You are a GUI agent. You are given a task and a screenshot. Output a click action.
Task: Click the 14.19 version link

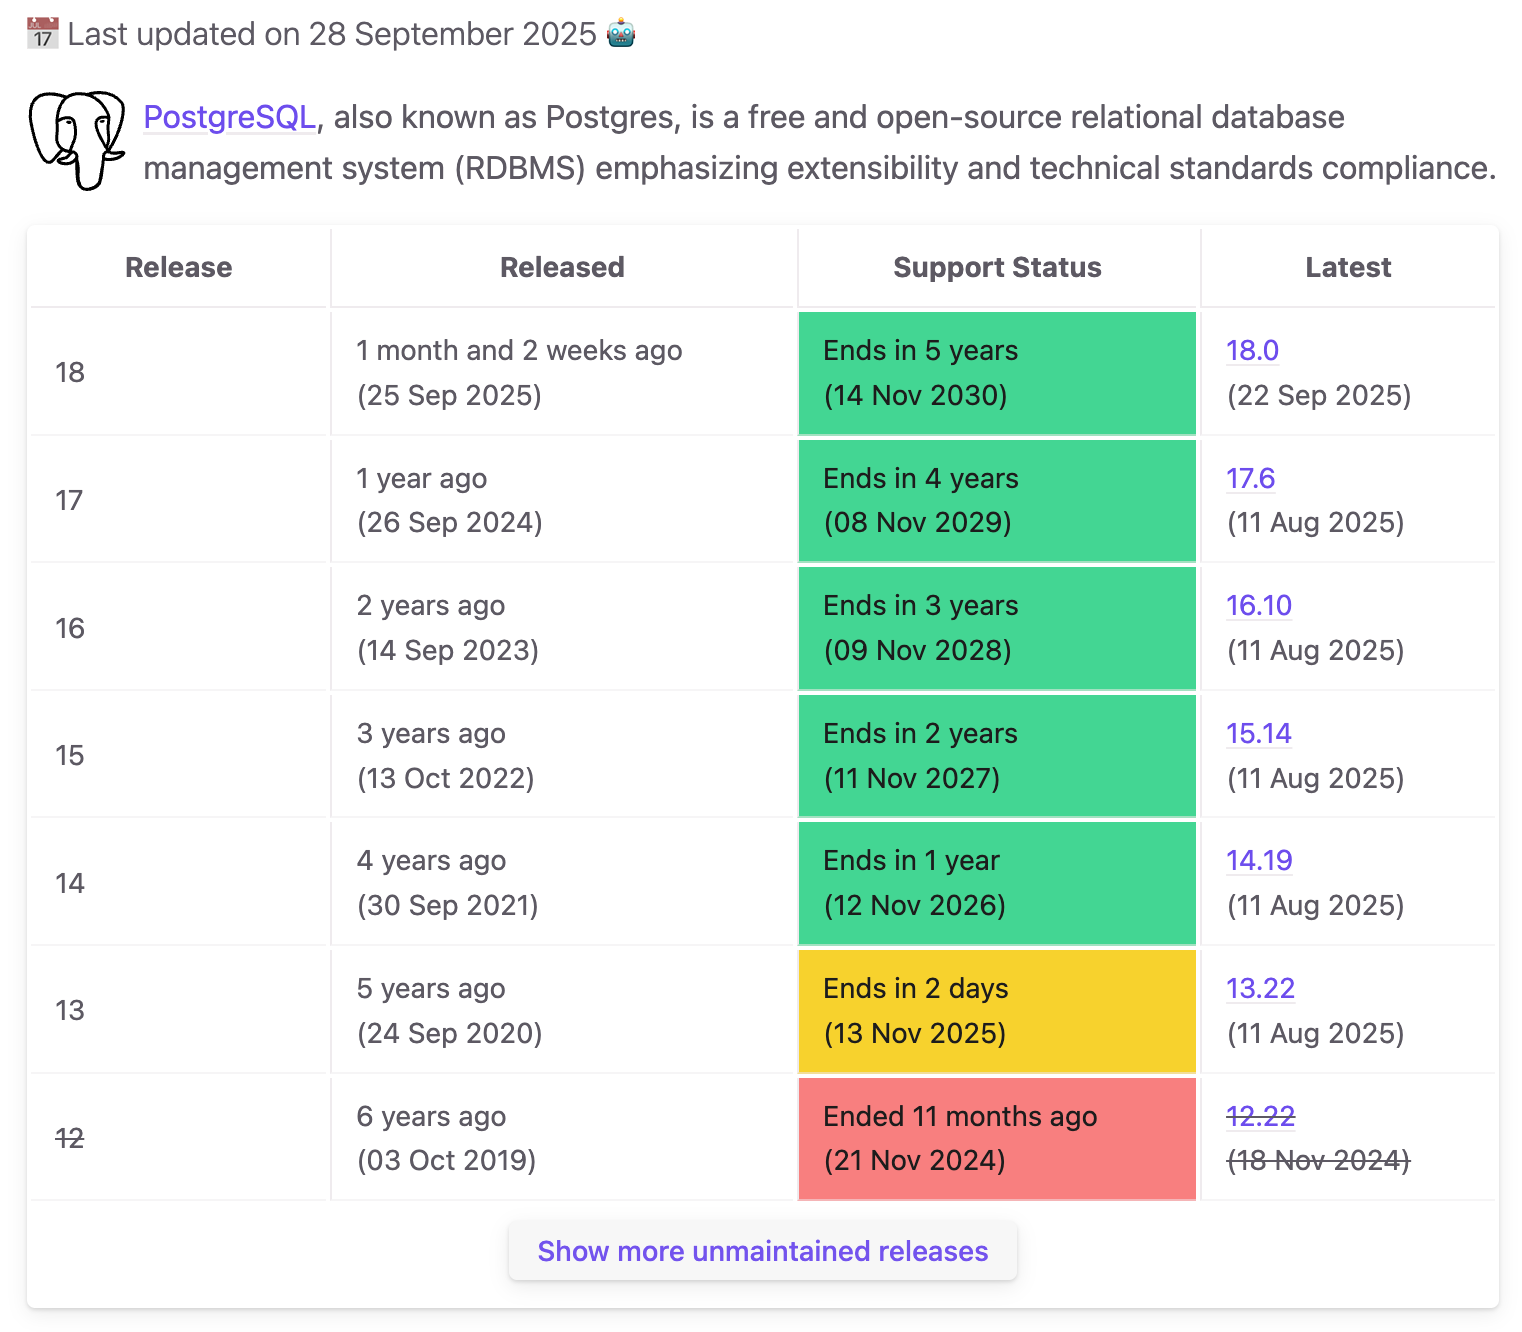[x=1259, y=861]
